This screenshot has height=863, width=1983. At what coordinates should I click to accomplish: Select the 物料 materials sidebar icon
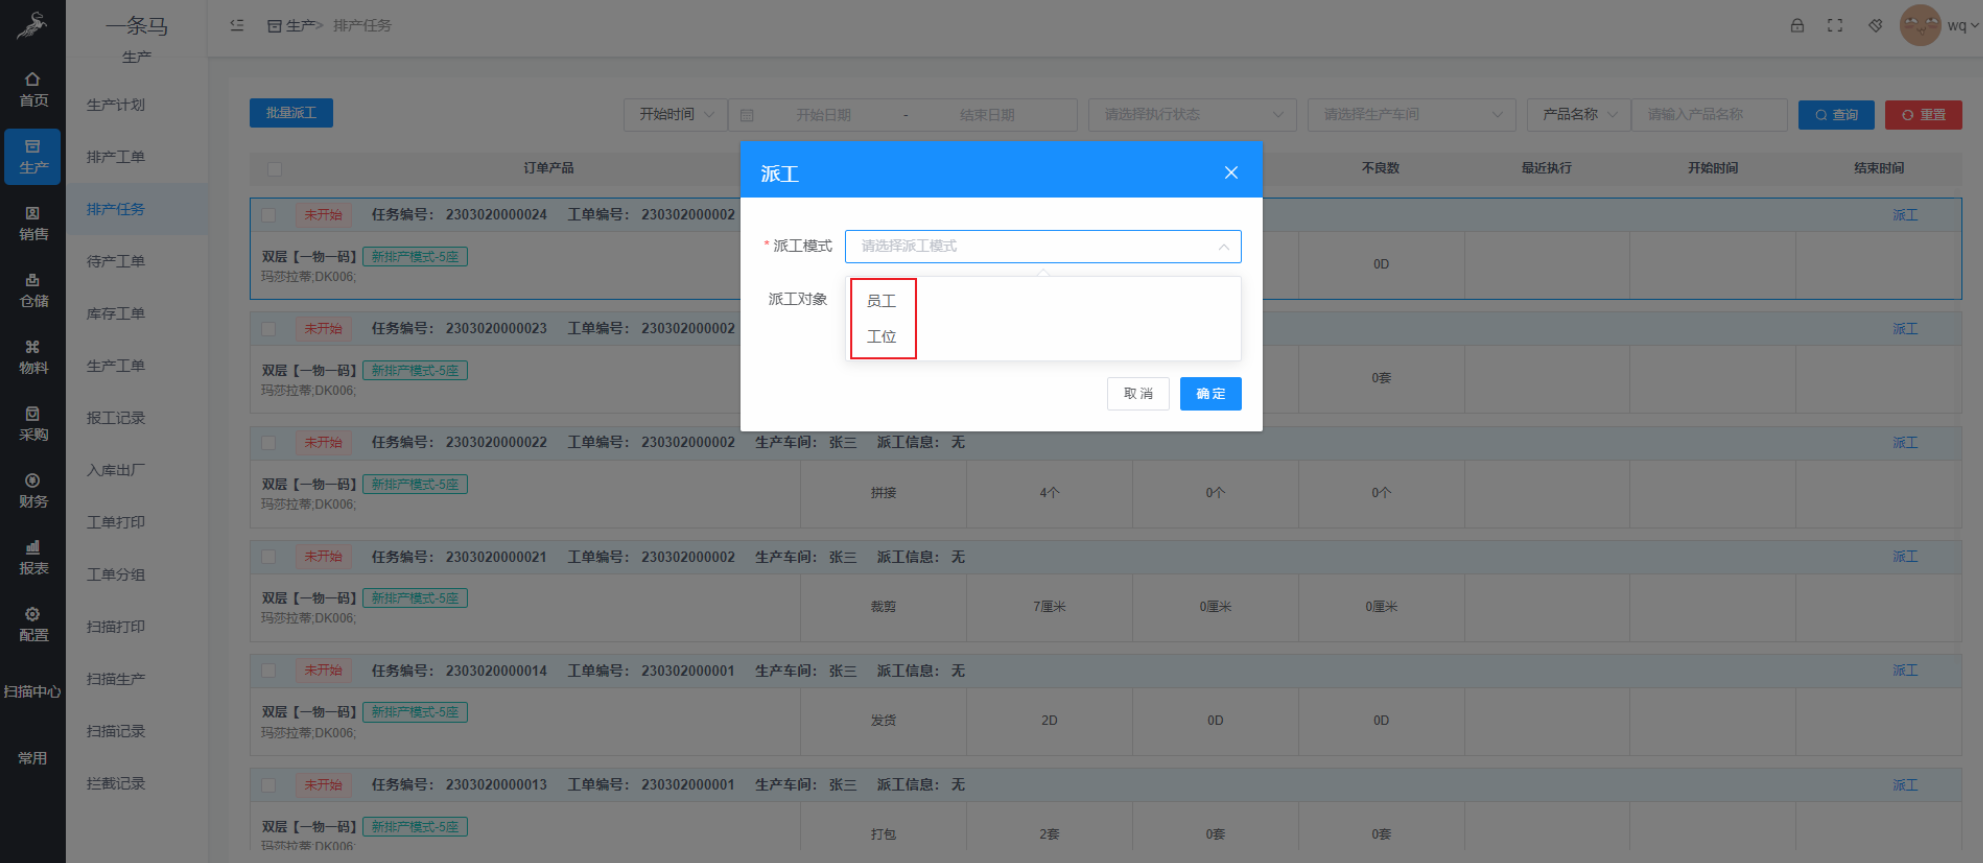tap(33, 348)
